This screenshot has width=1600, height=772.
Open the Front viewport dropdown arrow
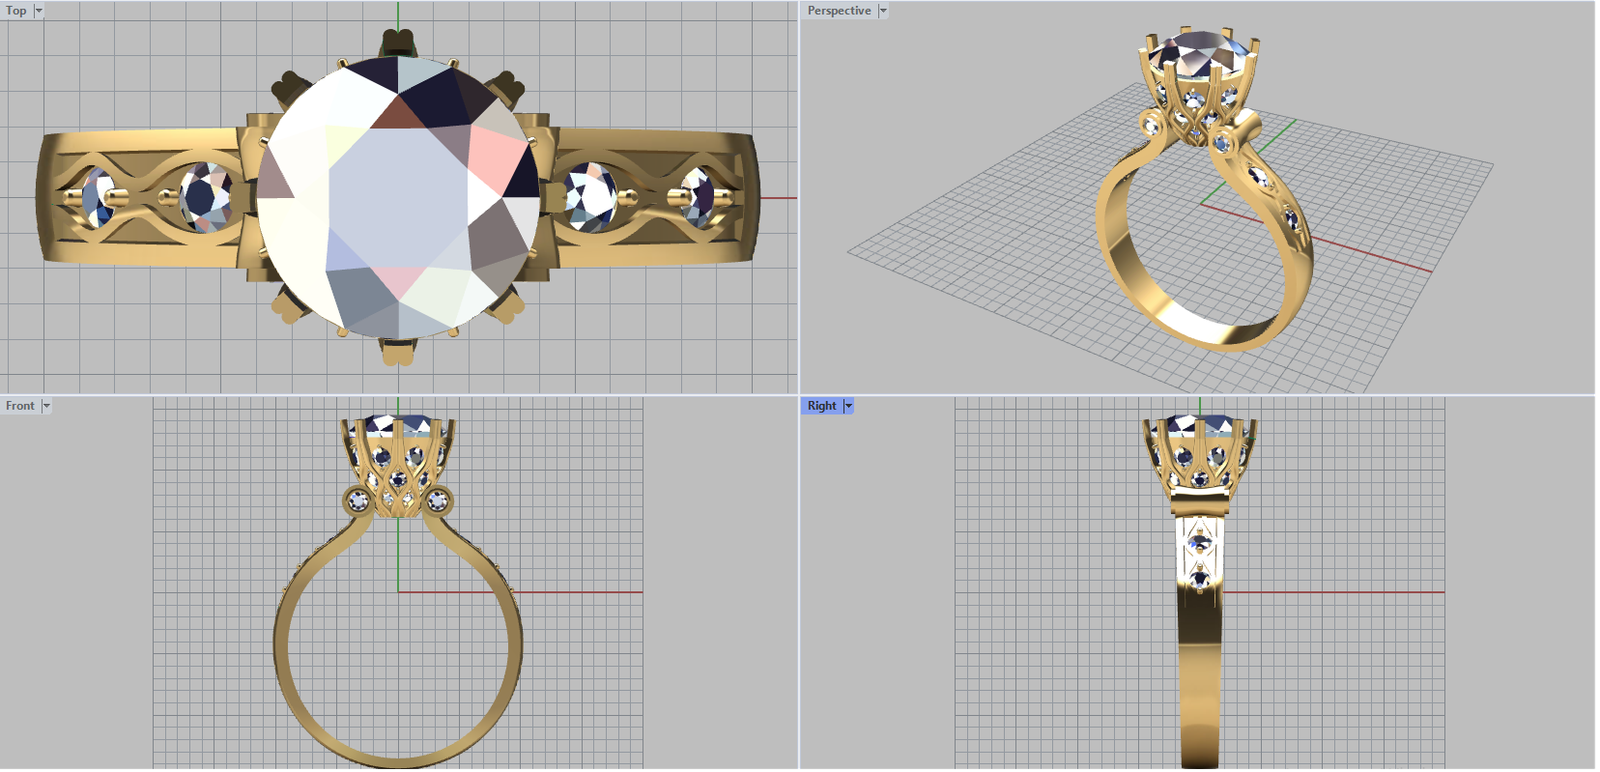46,406
